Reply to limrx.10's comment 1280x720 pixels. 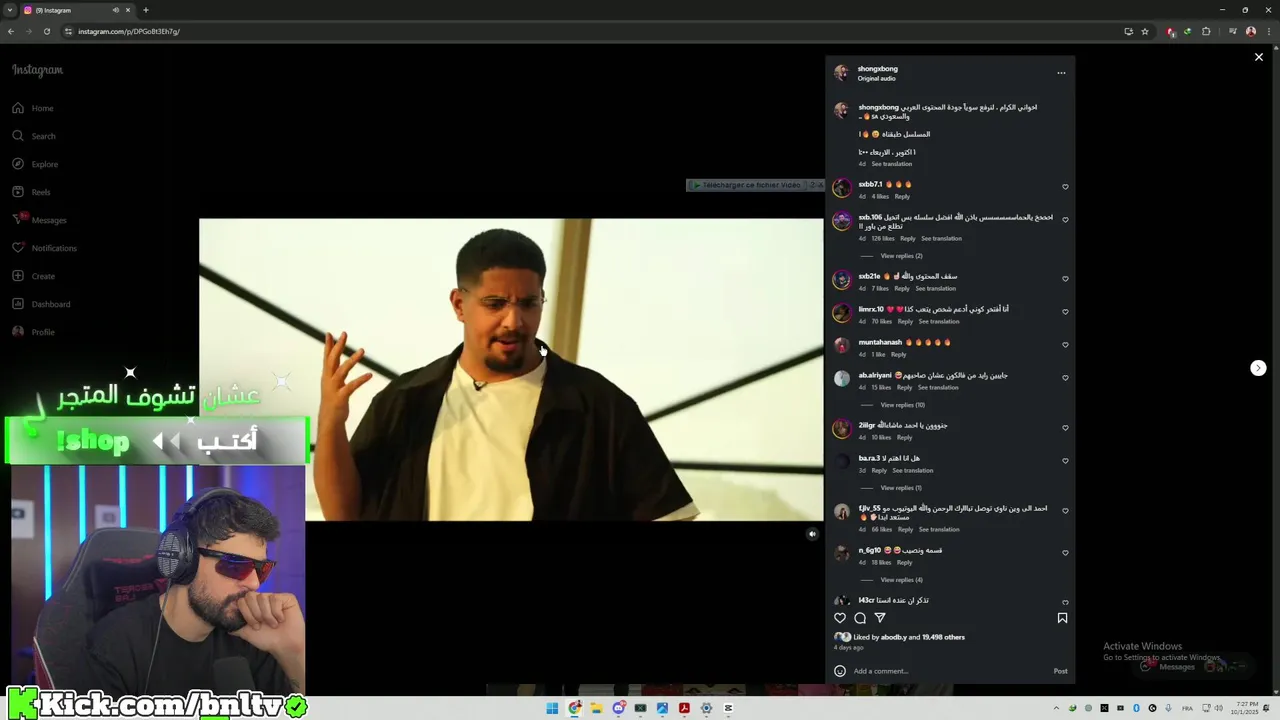pyautogui.click(x=905, y=322)
